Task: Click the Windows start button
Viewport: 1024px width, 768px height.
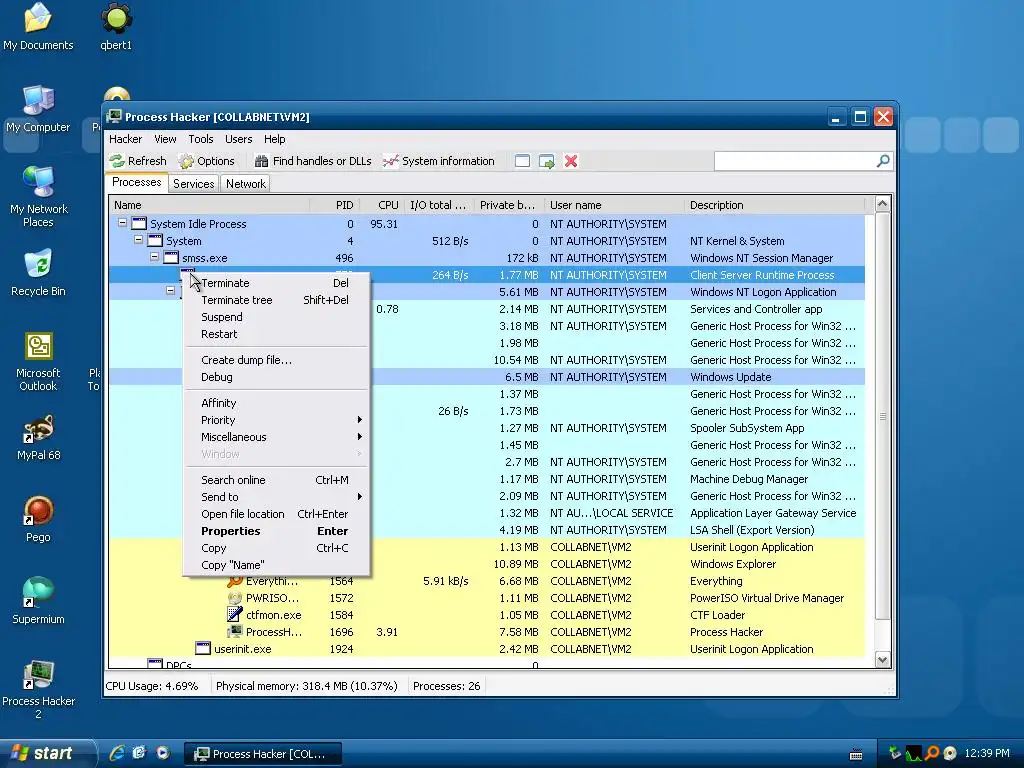Action: tap(47, 753)
